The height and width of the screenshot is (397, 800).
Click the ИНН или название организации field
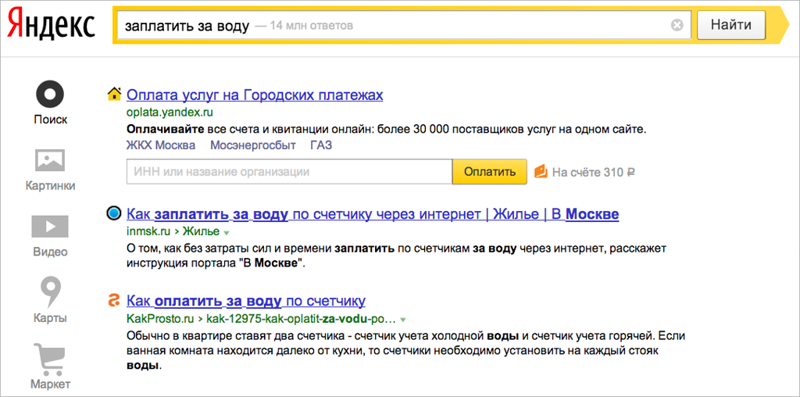tap(289, 172)
